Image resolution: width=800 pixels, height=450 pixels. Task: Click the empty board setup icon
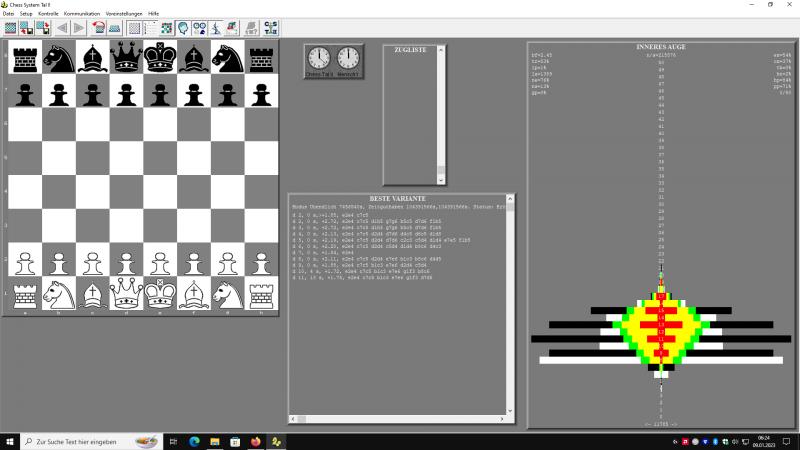(135, 28)
